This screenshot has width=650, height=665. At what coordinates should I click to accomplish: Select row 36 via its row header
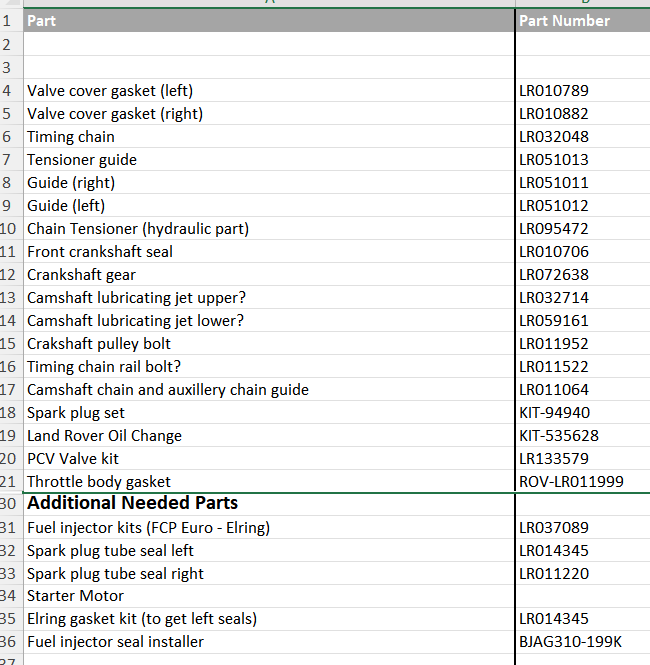coord(11,641)
